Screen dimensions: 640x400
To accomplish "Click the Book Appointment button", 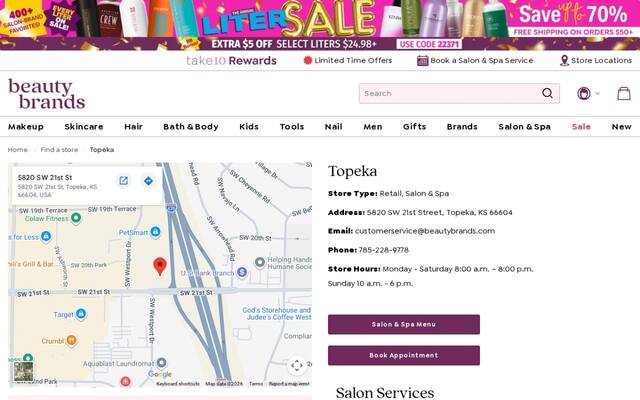I will click(404, 356).
